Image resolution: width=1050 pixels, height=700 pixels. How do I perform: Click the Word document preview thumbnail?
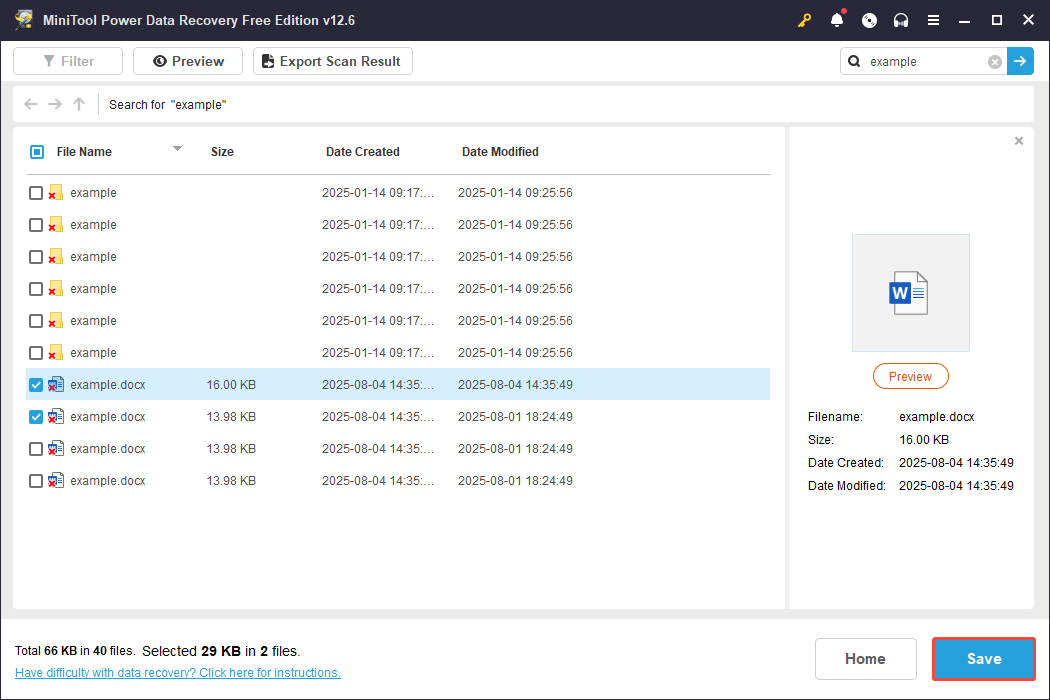(911, 293)
